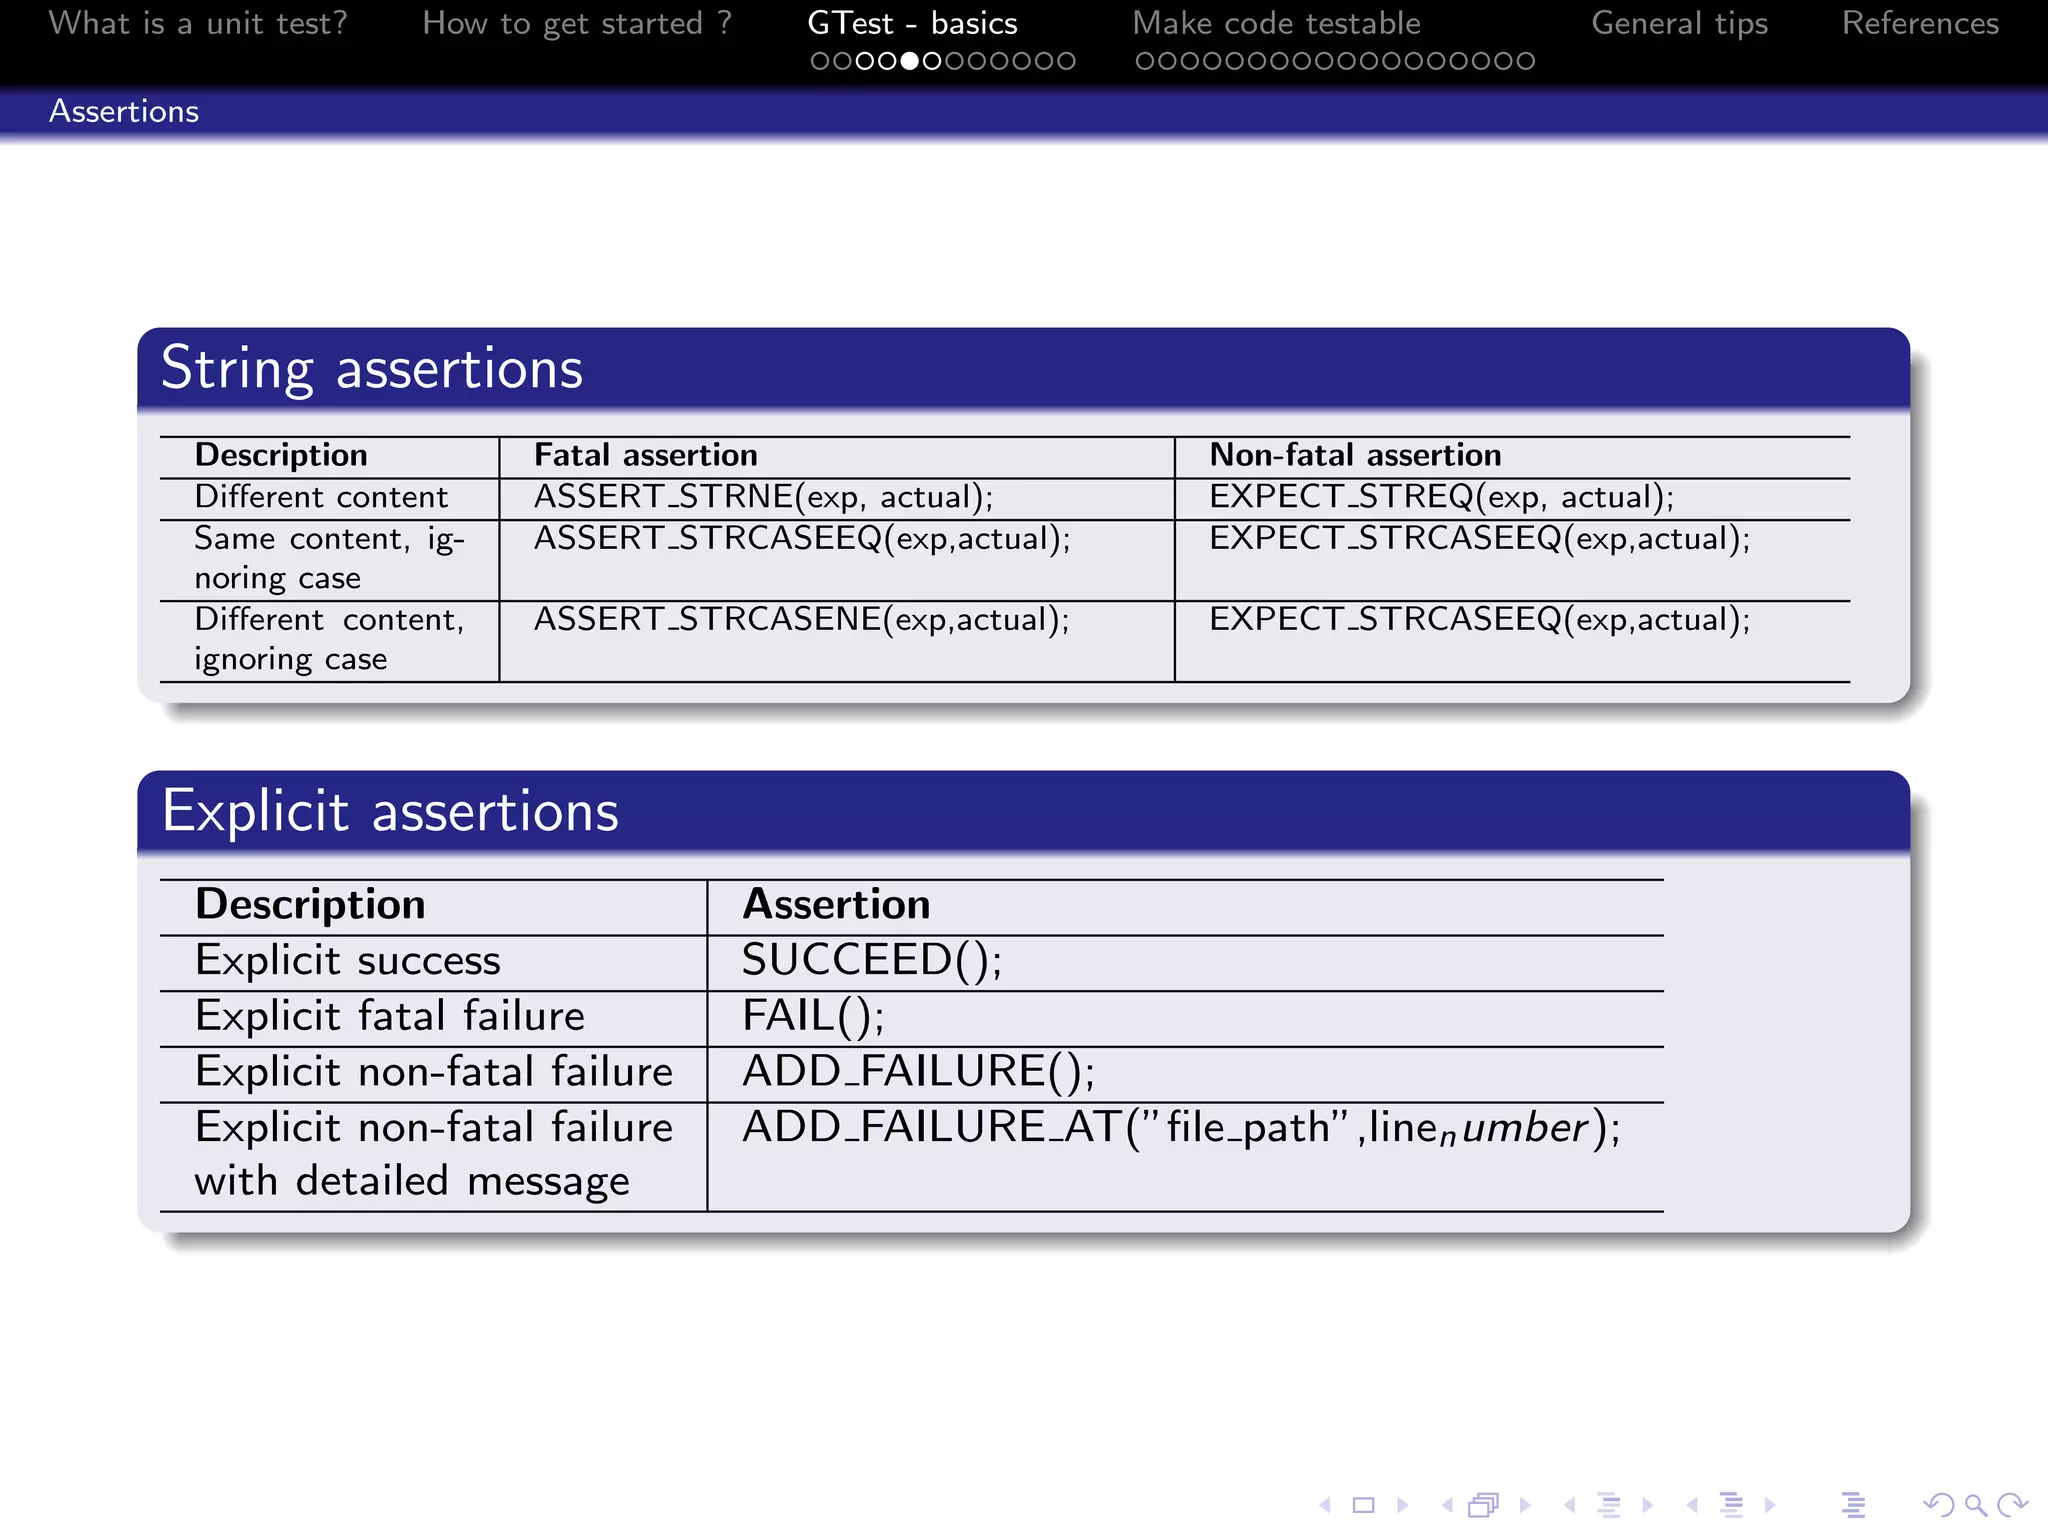Image resolution: width=2048 pixels, height=1536 pixels.
Task: Go to the General tips section
Action: point(1679,23)
